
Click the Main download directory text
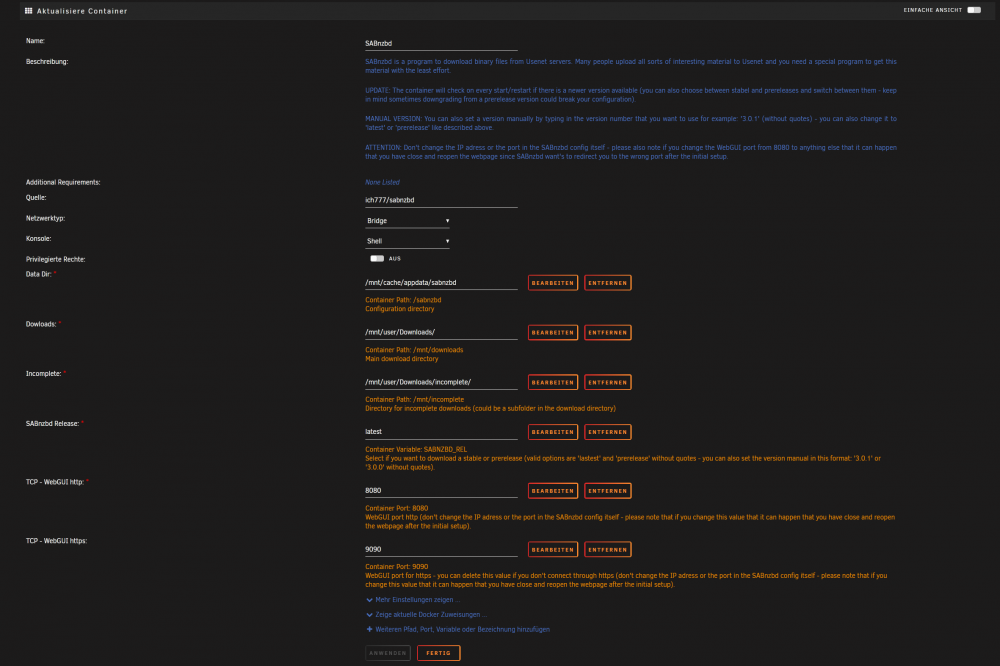[402, 359]
